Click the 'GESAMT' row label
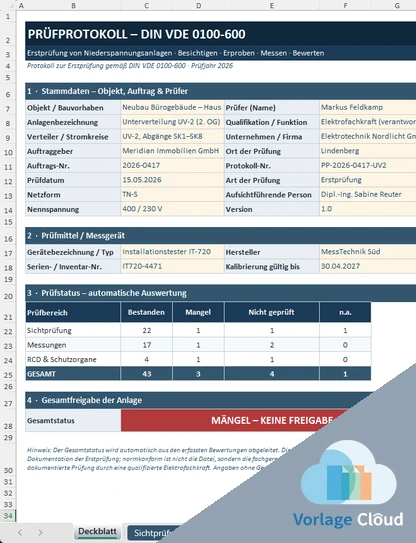This screenshot has height=543, width=416. click(73, 374)
